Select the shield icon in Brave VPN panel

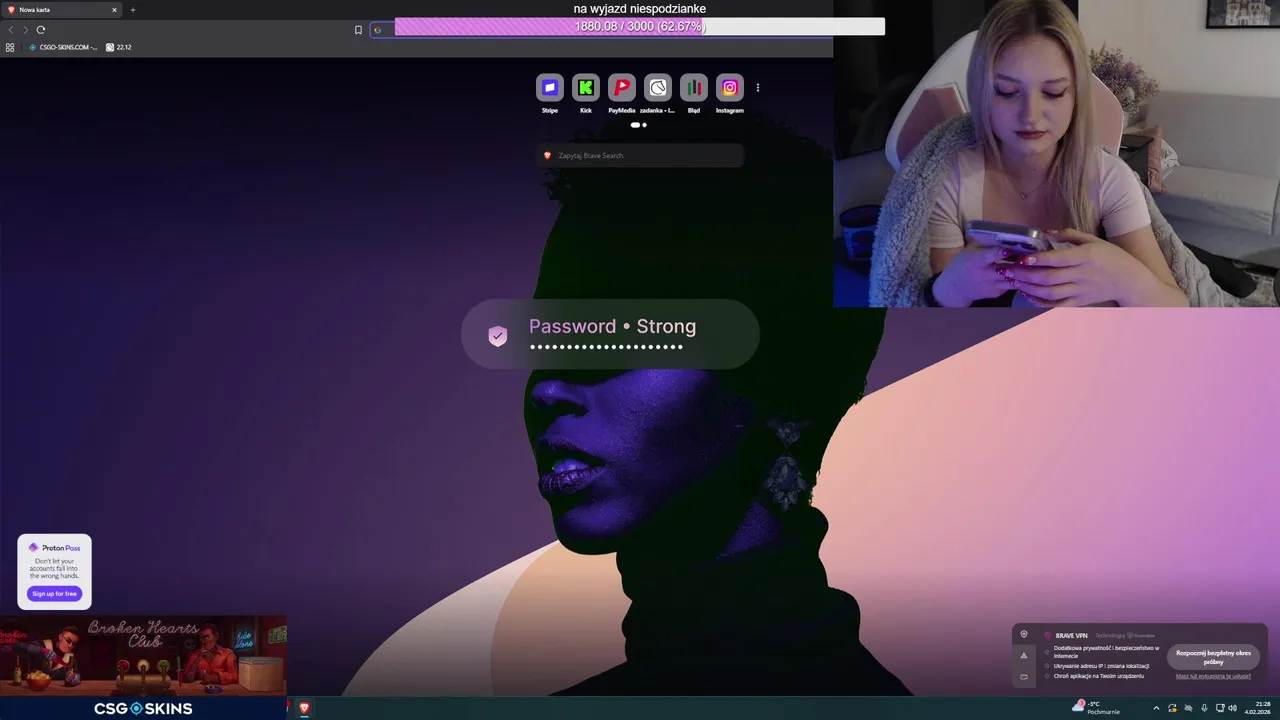(1023, 634)
